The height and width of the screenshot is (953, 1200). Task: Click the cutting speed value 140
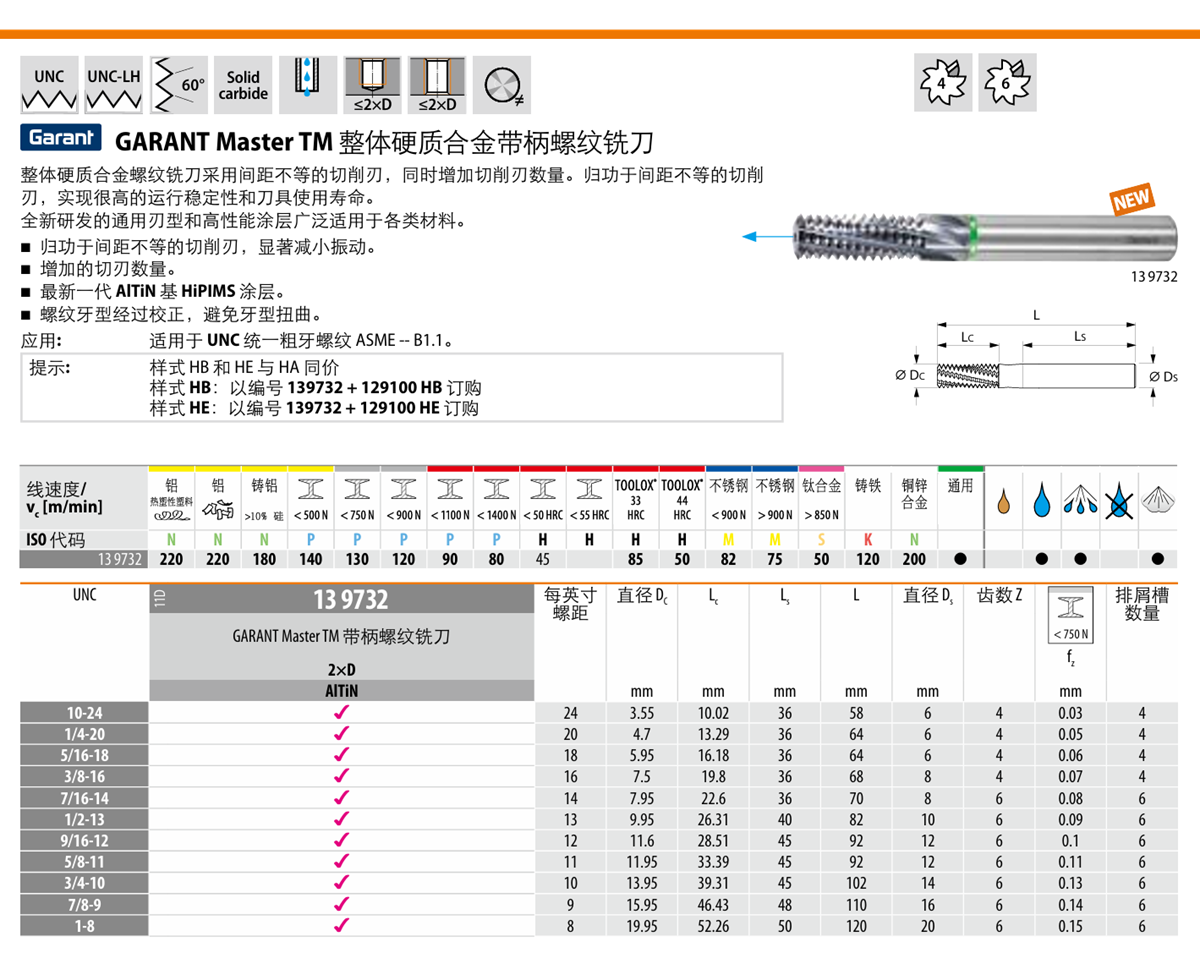point(311,560)
